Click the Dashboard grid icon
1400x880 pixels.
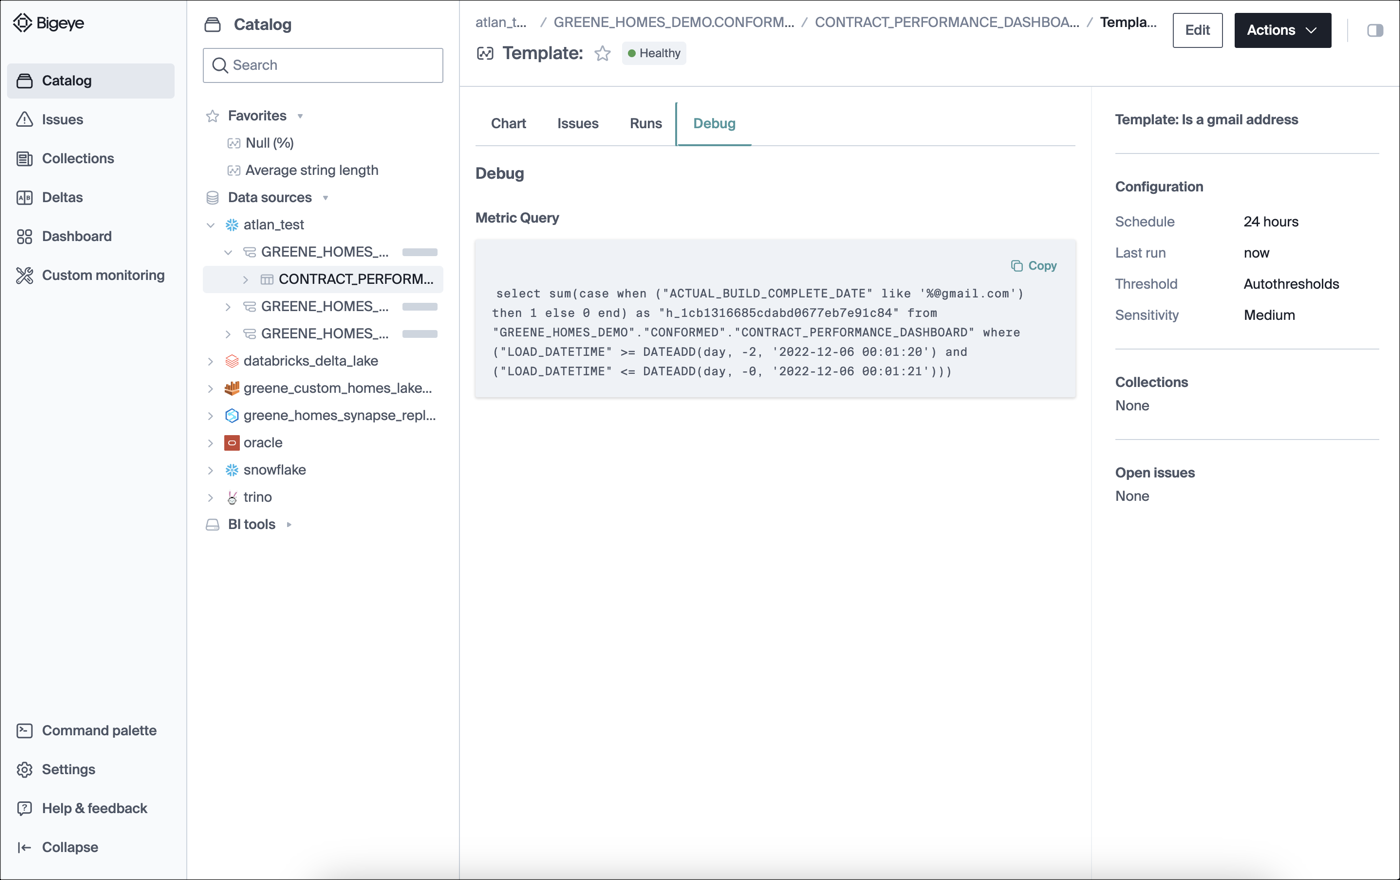25,237
